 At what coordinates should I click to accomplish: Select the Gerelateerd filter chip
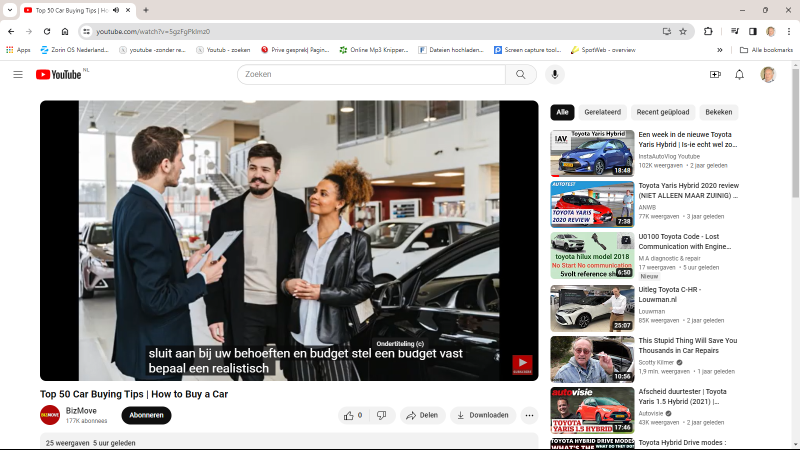point(602,112)
